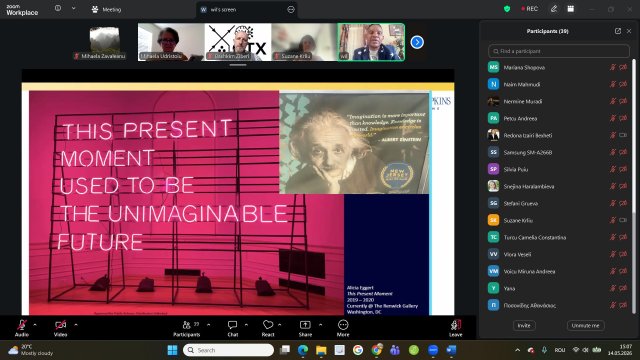Viewport: 640px width, 360px height.
Task: Click participant Snejina Haralambieva
Action: pyautogui.click(x=558, y=186)
